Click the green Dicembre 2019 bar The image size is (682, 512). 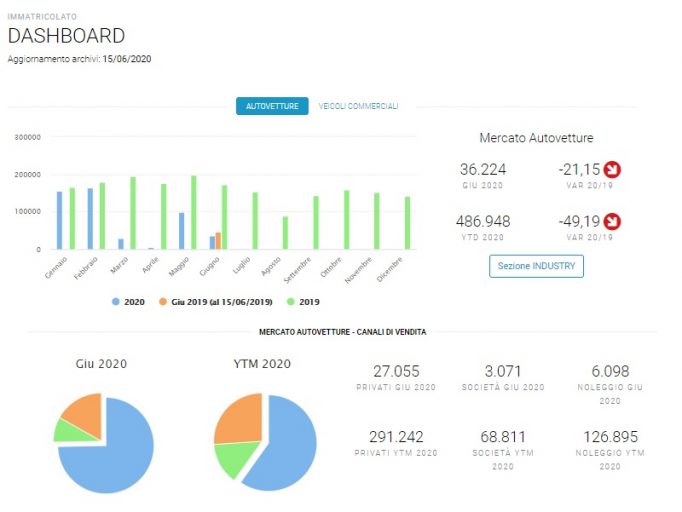tap(408, 223)
